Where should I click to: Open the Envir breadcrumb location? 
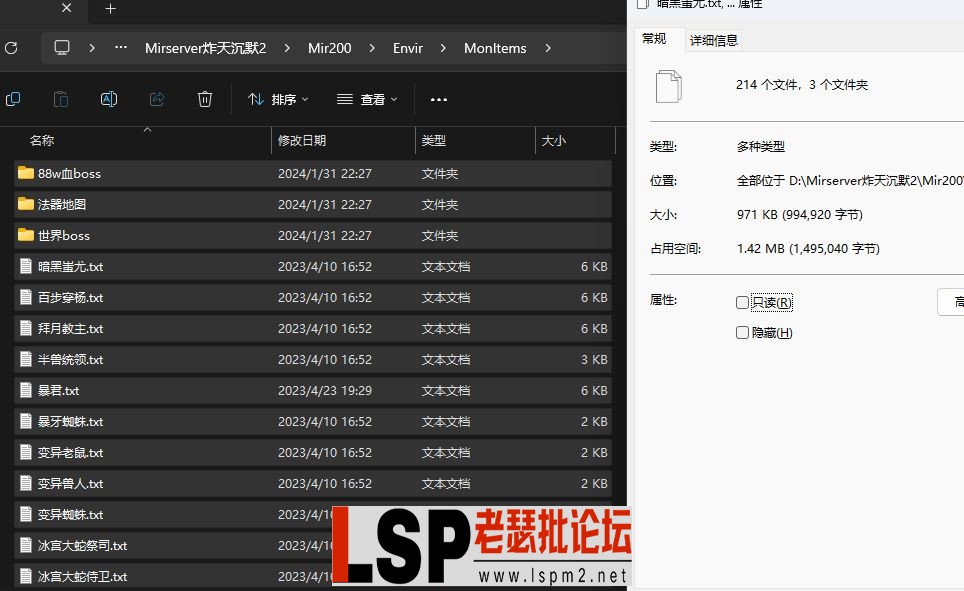tap(407, 47)
